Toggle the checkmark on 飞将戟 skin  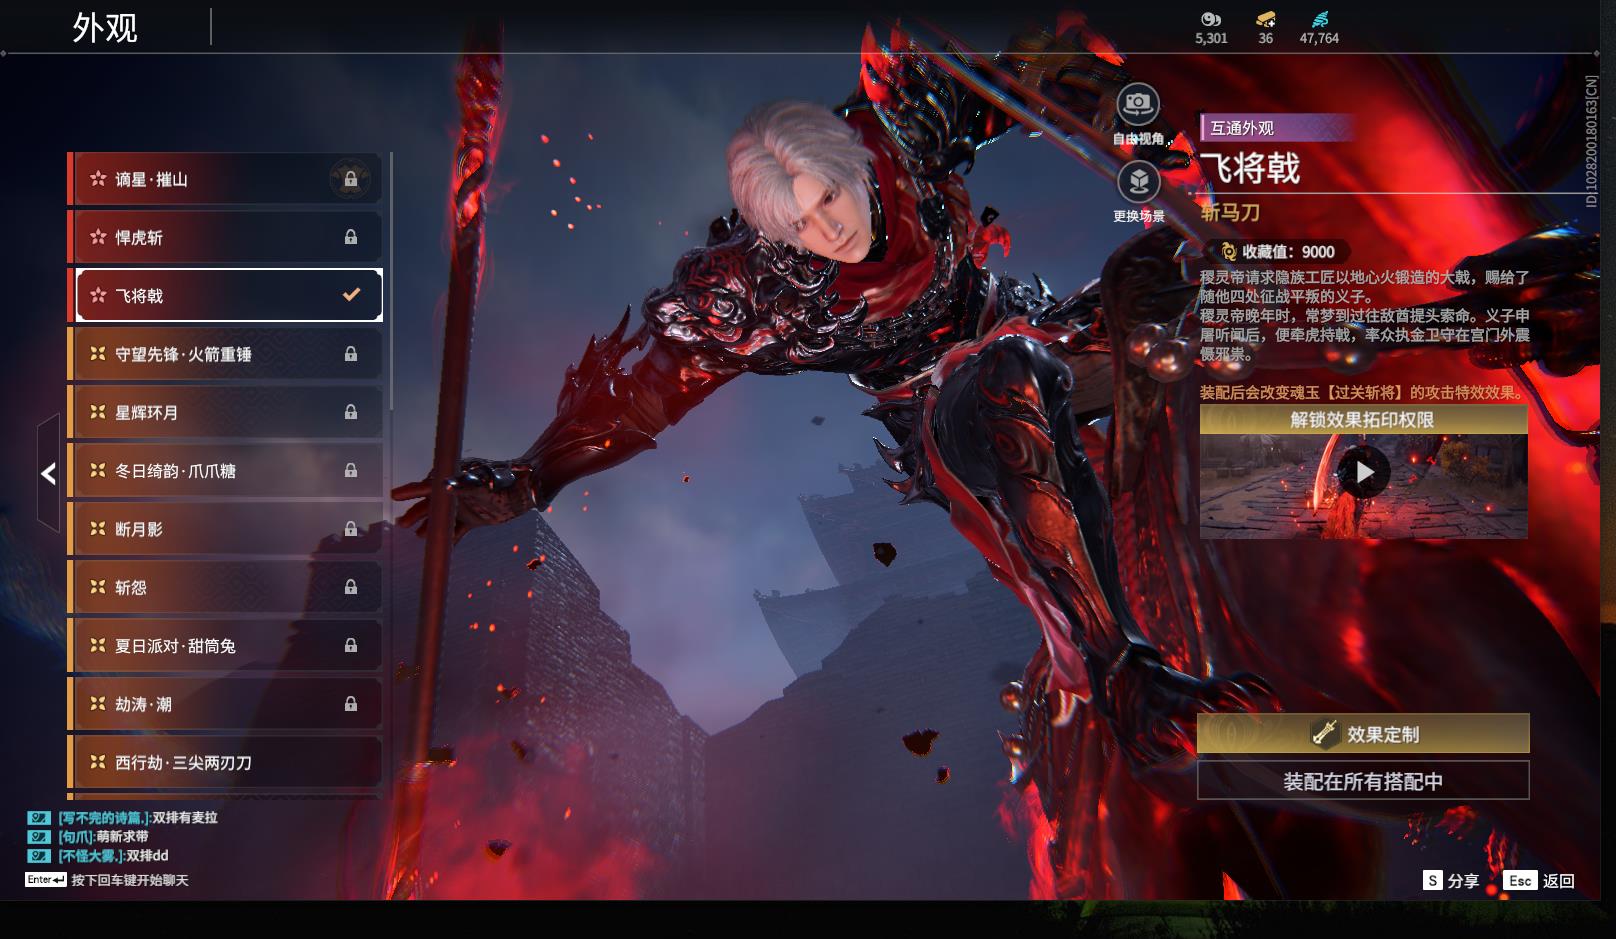[x=351, y=295]
